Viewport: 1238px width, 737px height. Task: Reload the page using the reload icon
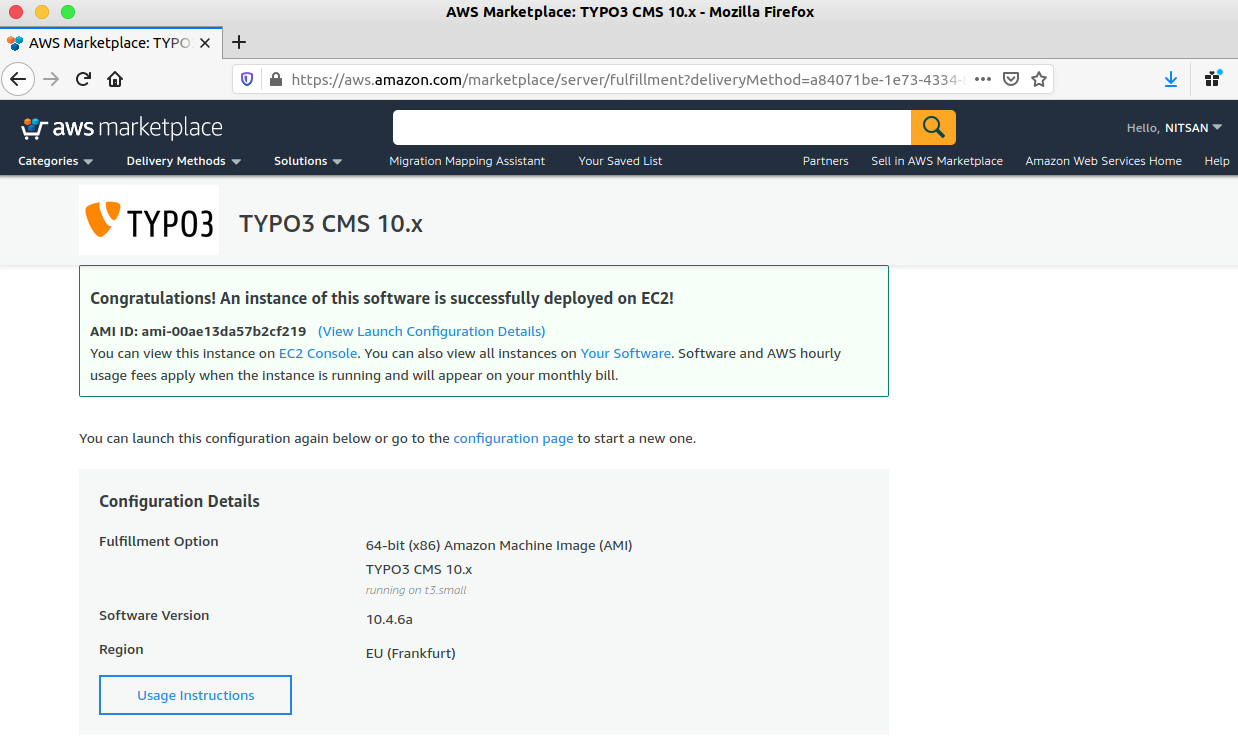[x=83, y=78]
